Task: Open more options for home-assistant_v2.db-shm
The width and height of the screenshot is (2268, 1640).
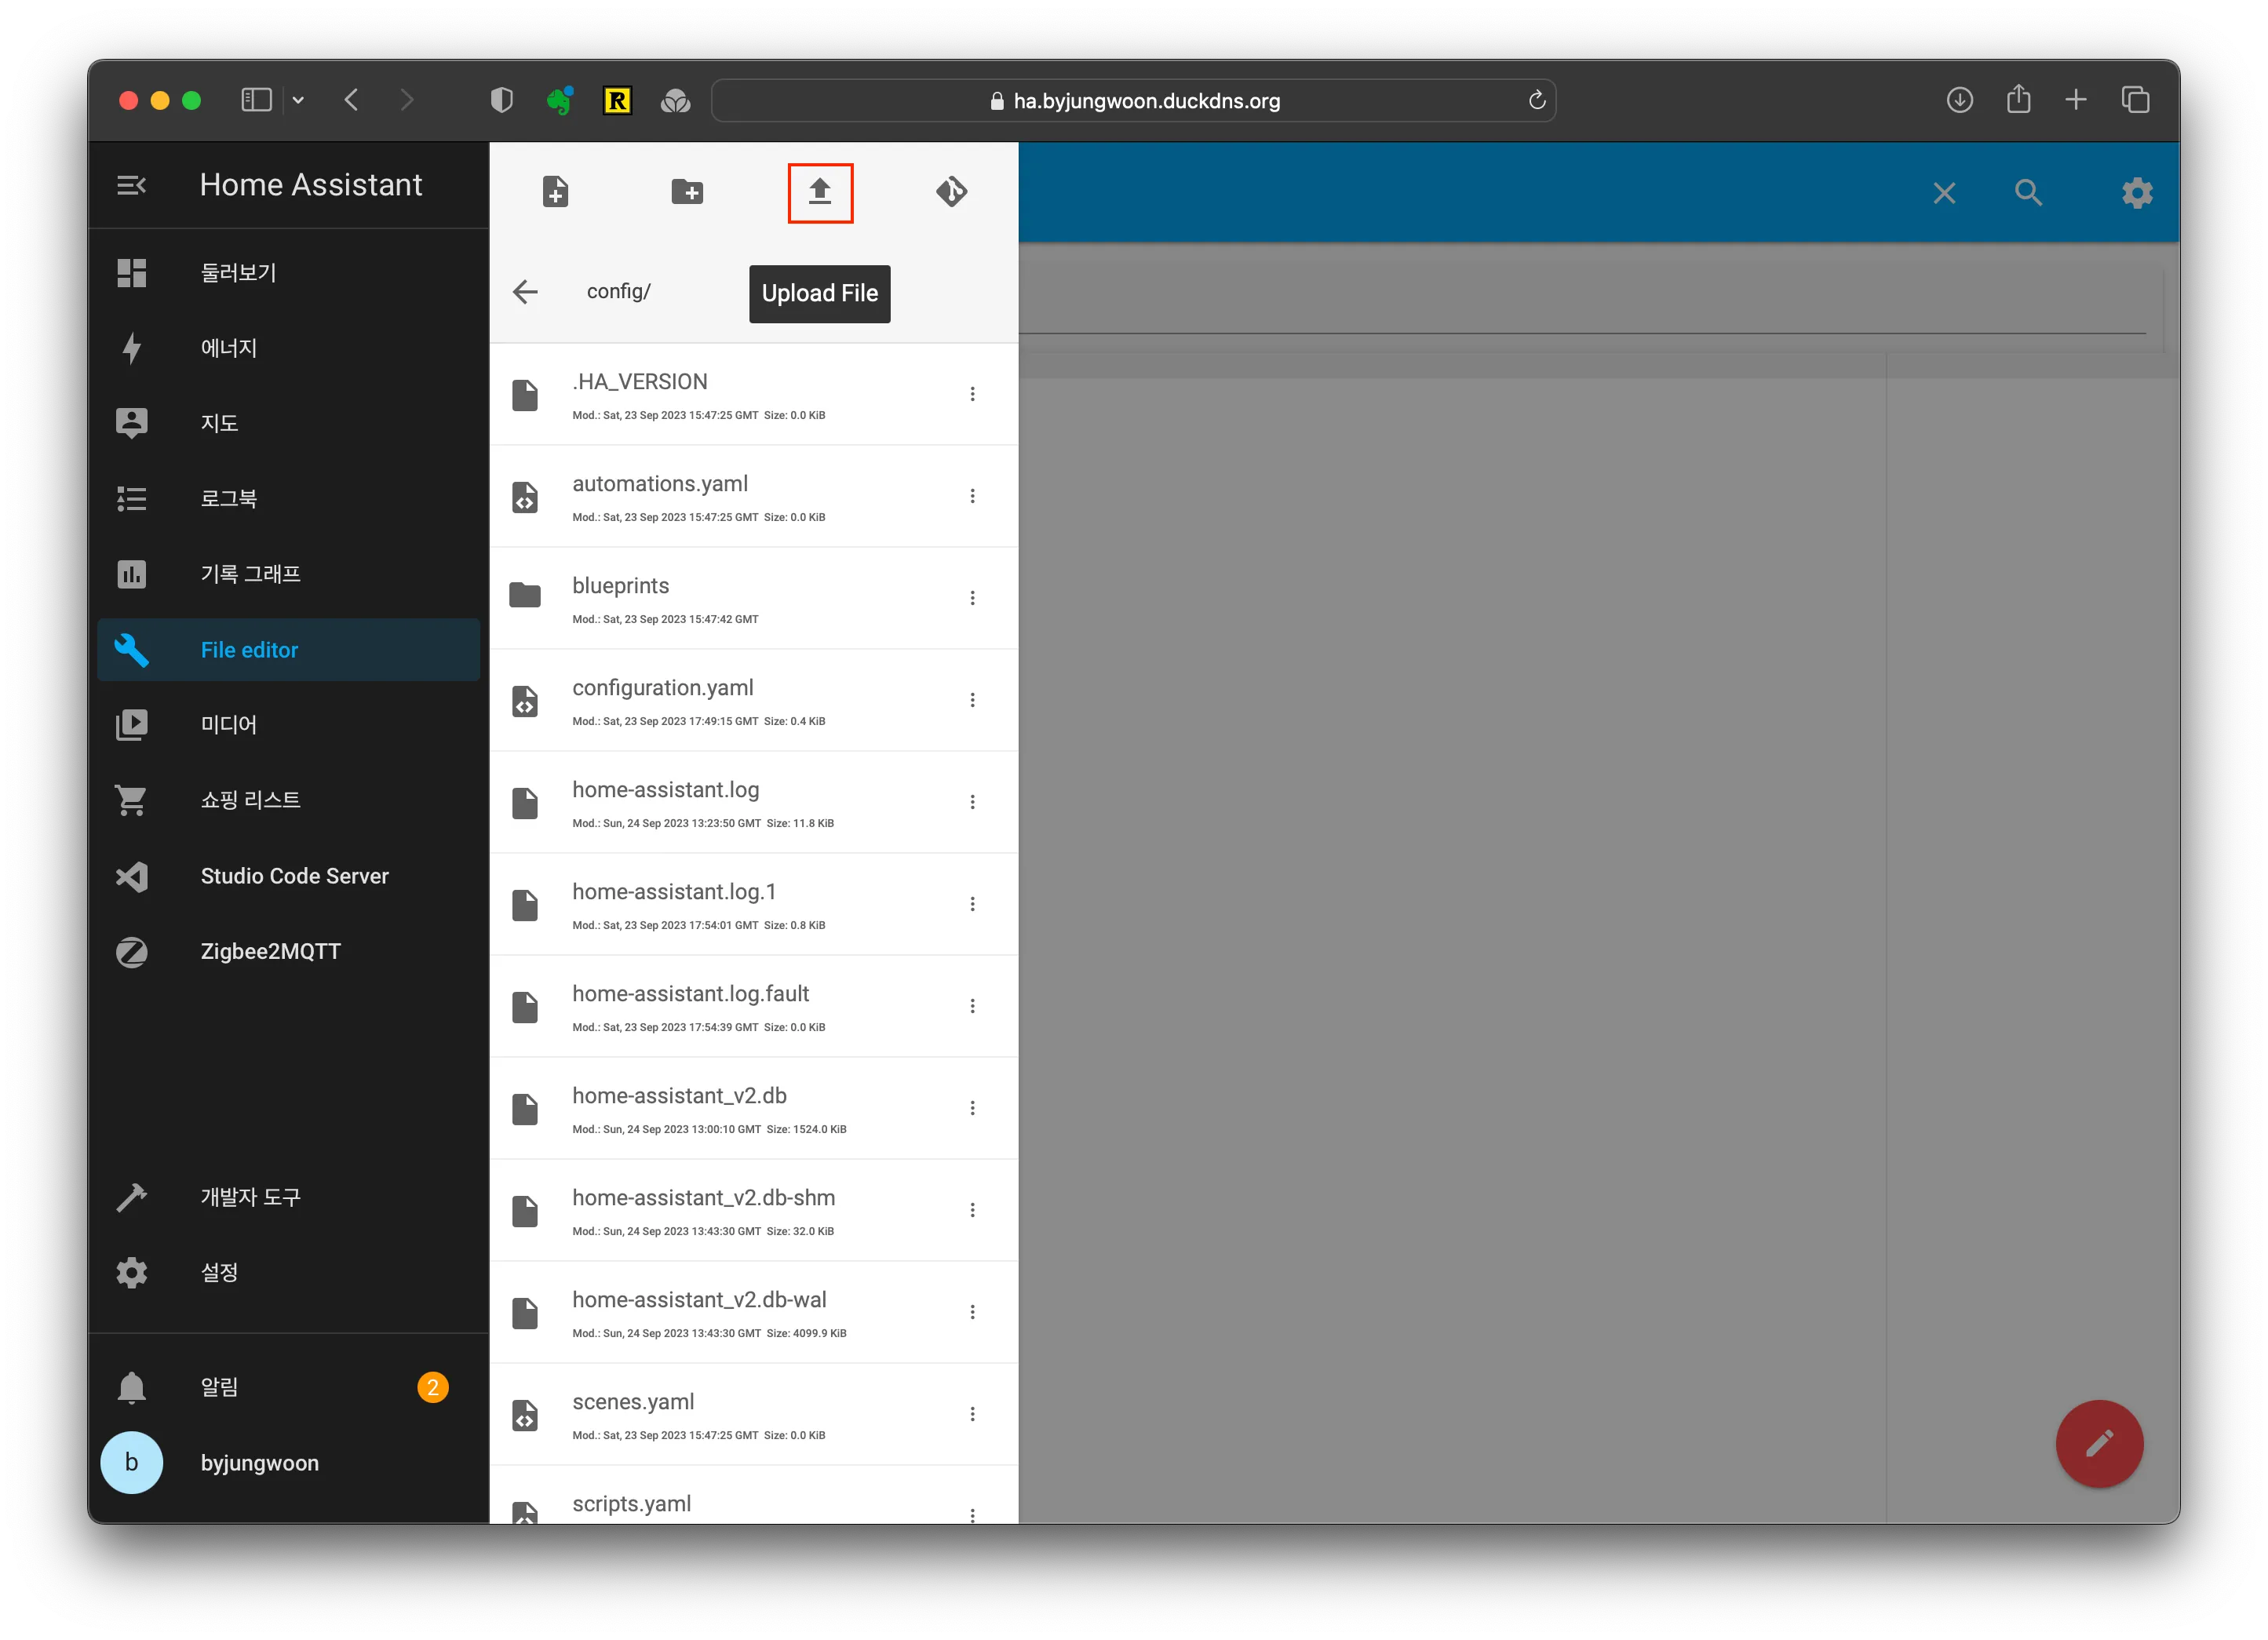Action: point(972,1210)
